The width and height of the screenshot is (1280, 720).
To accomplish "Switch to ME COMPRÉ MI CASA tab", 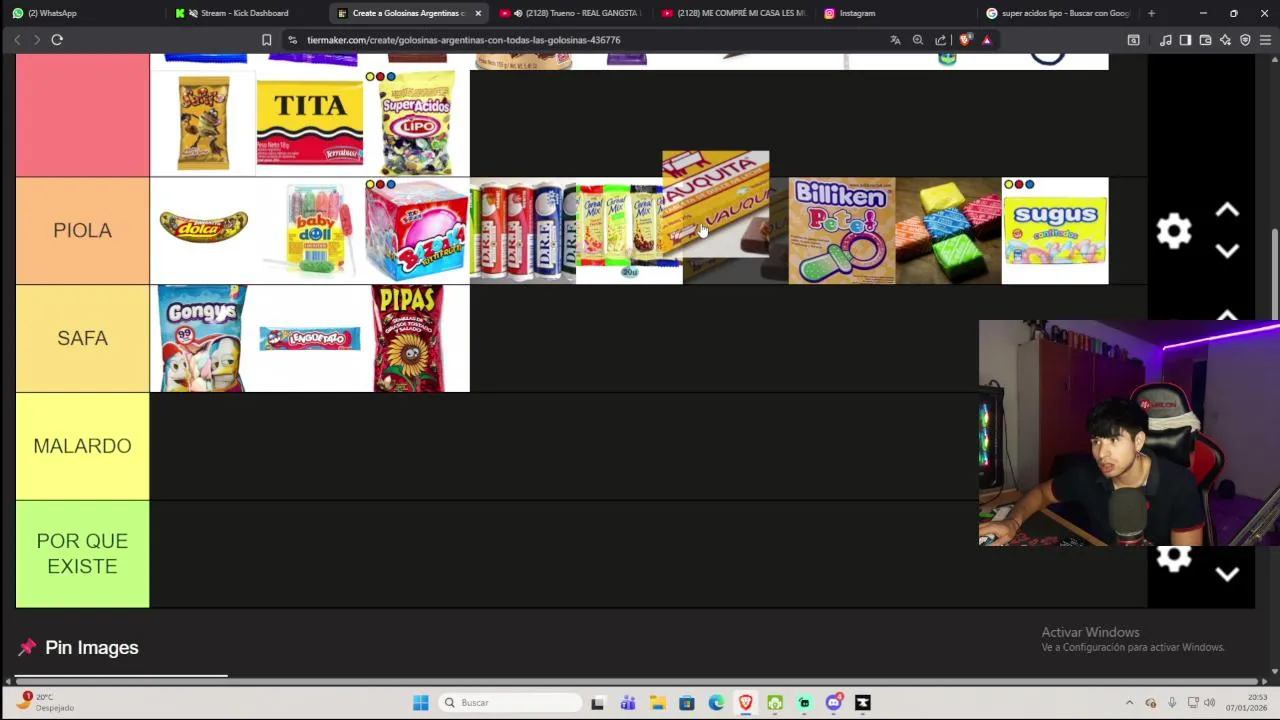I will (x=733, y=13).
